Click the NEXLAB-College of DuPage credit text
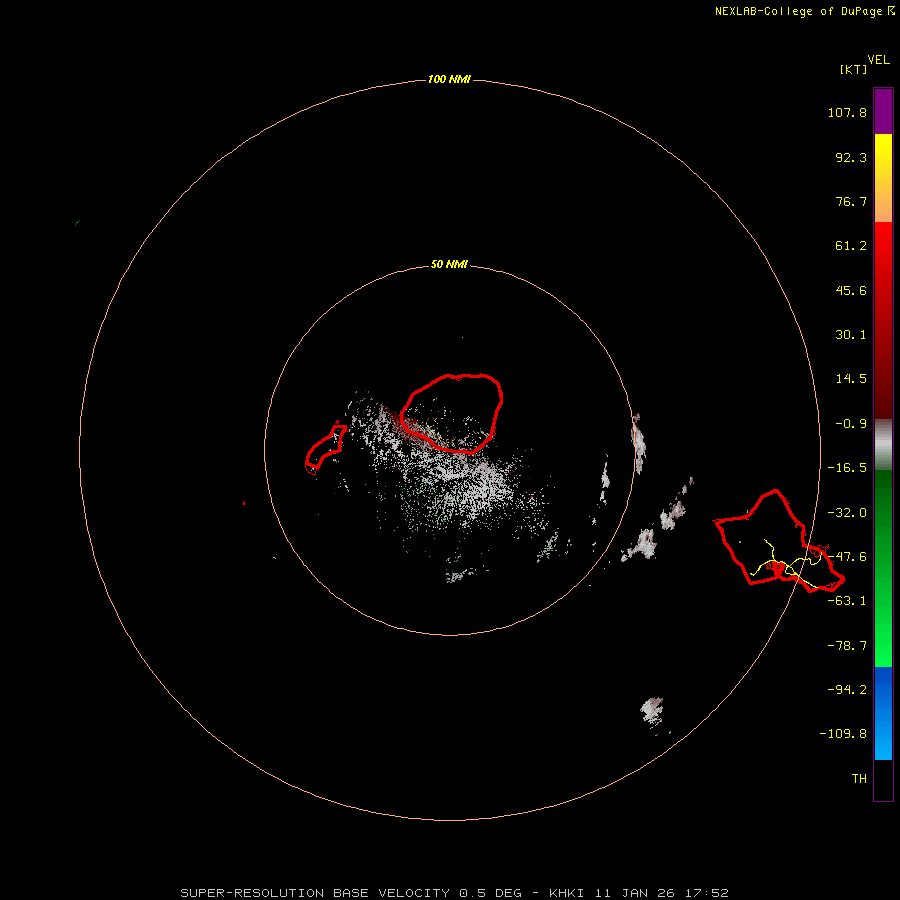The width and height of the screenshot is (900, 900). (804, 11)
